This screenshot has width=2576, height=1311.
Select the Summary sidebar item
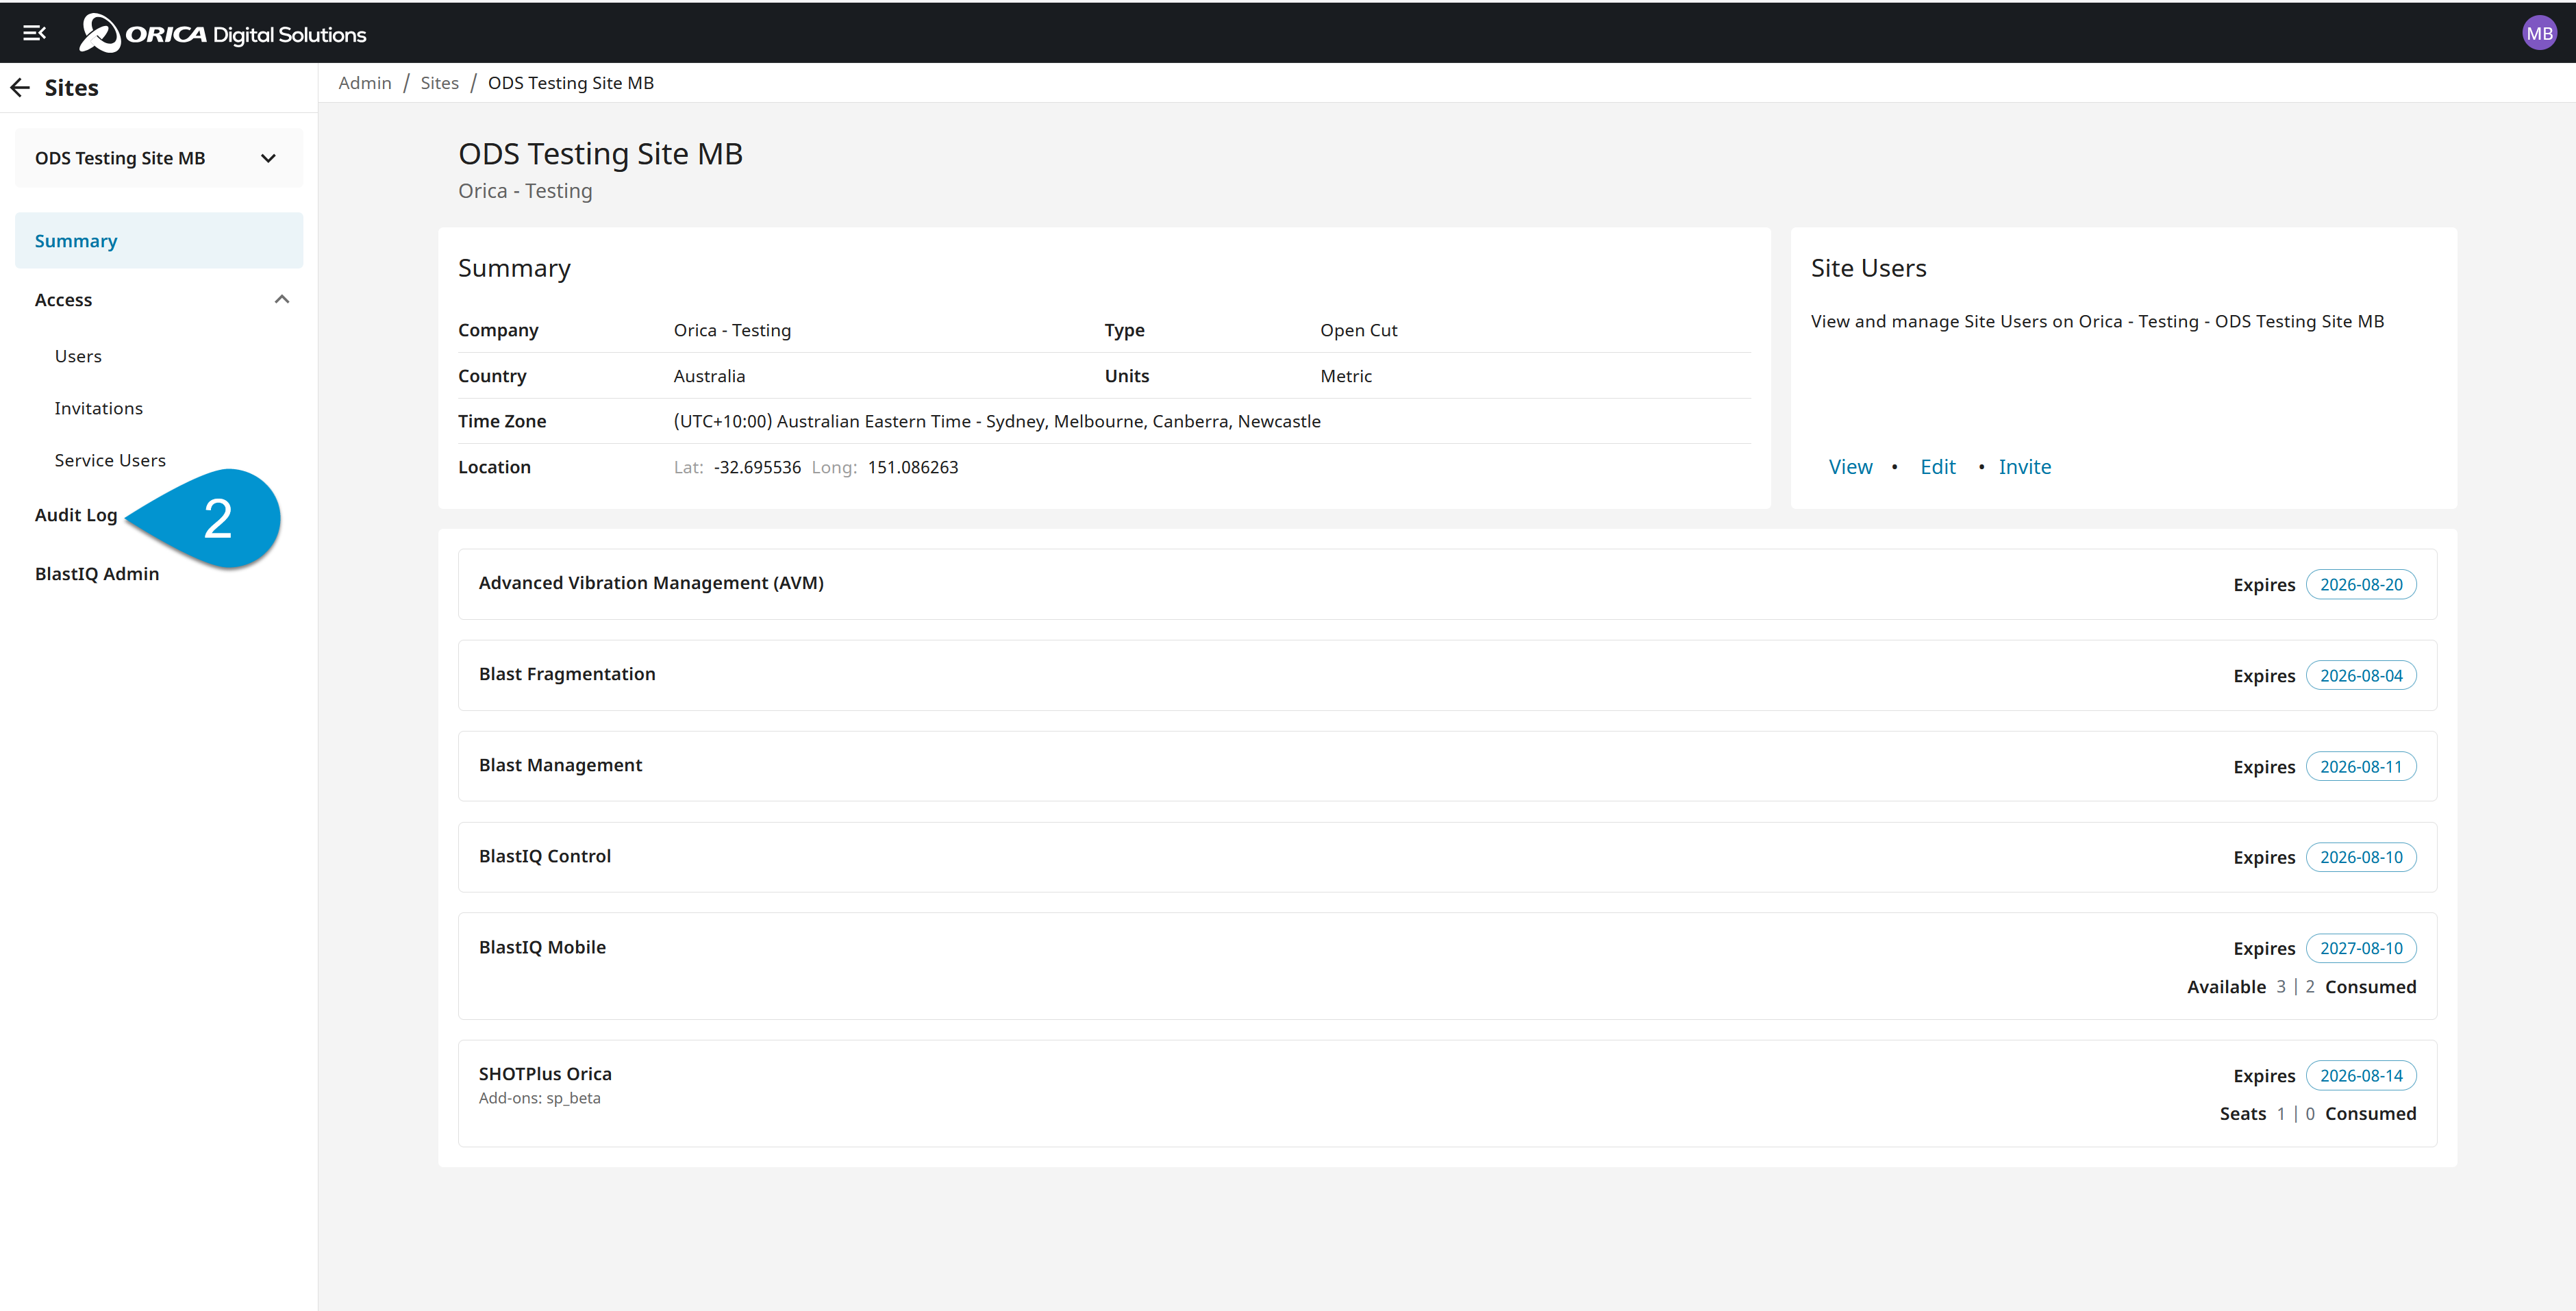(159, 241)
